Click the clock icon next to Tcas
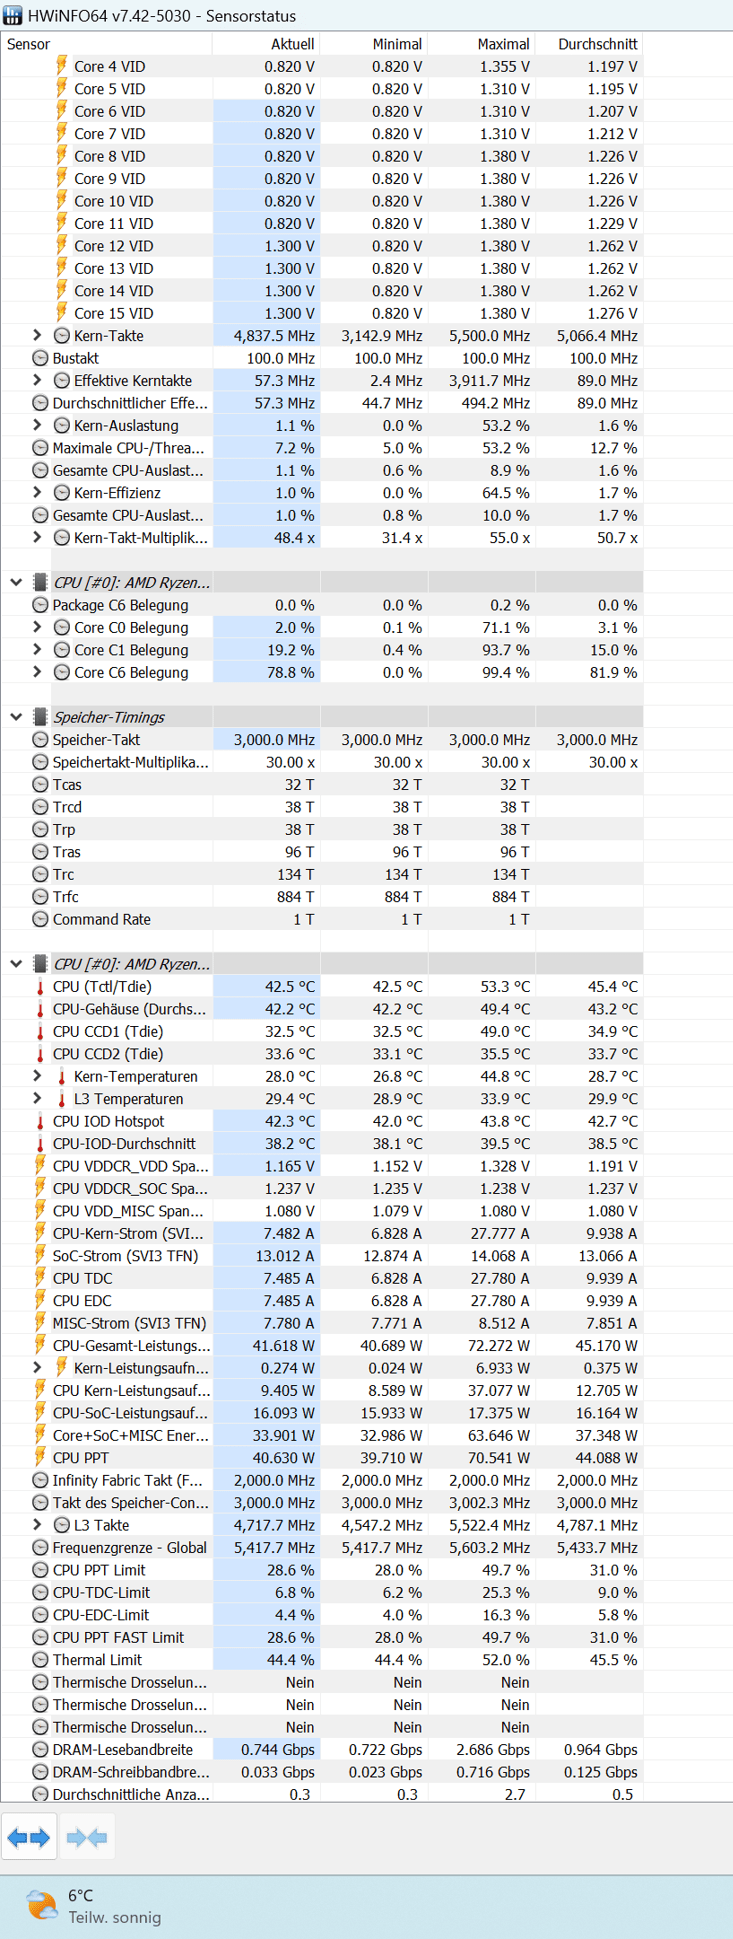Screen dimensions: 733x1939 (x=40, y=784)
